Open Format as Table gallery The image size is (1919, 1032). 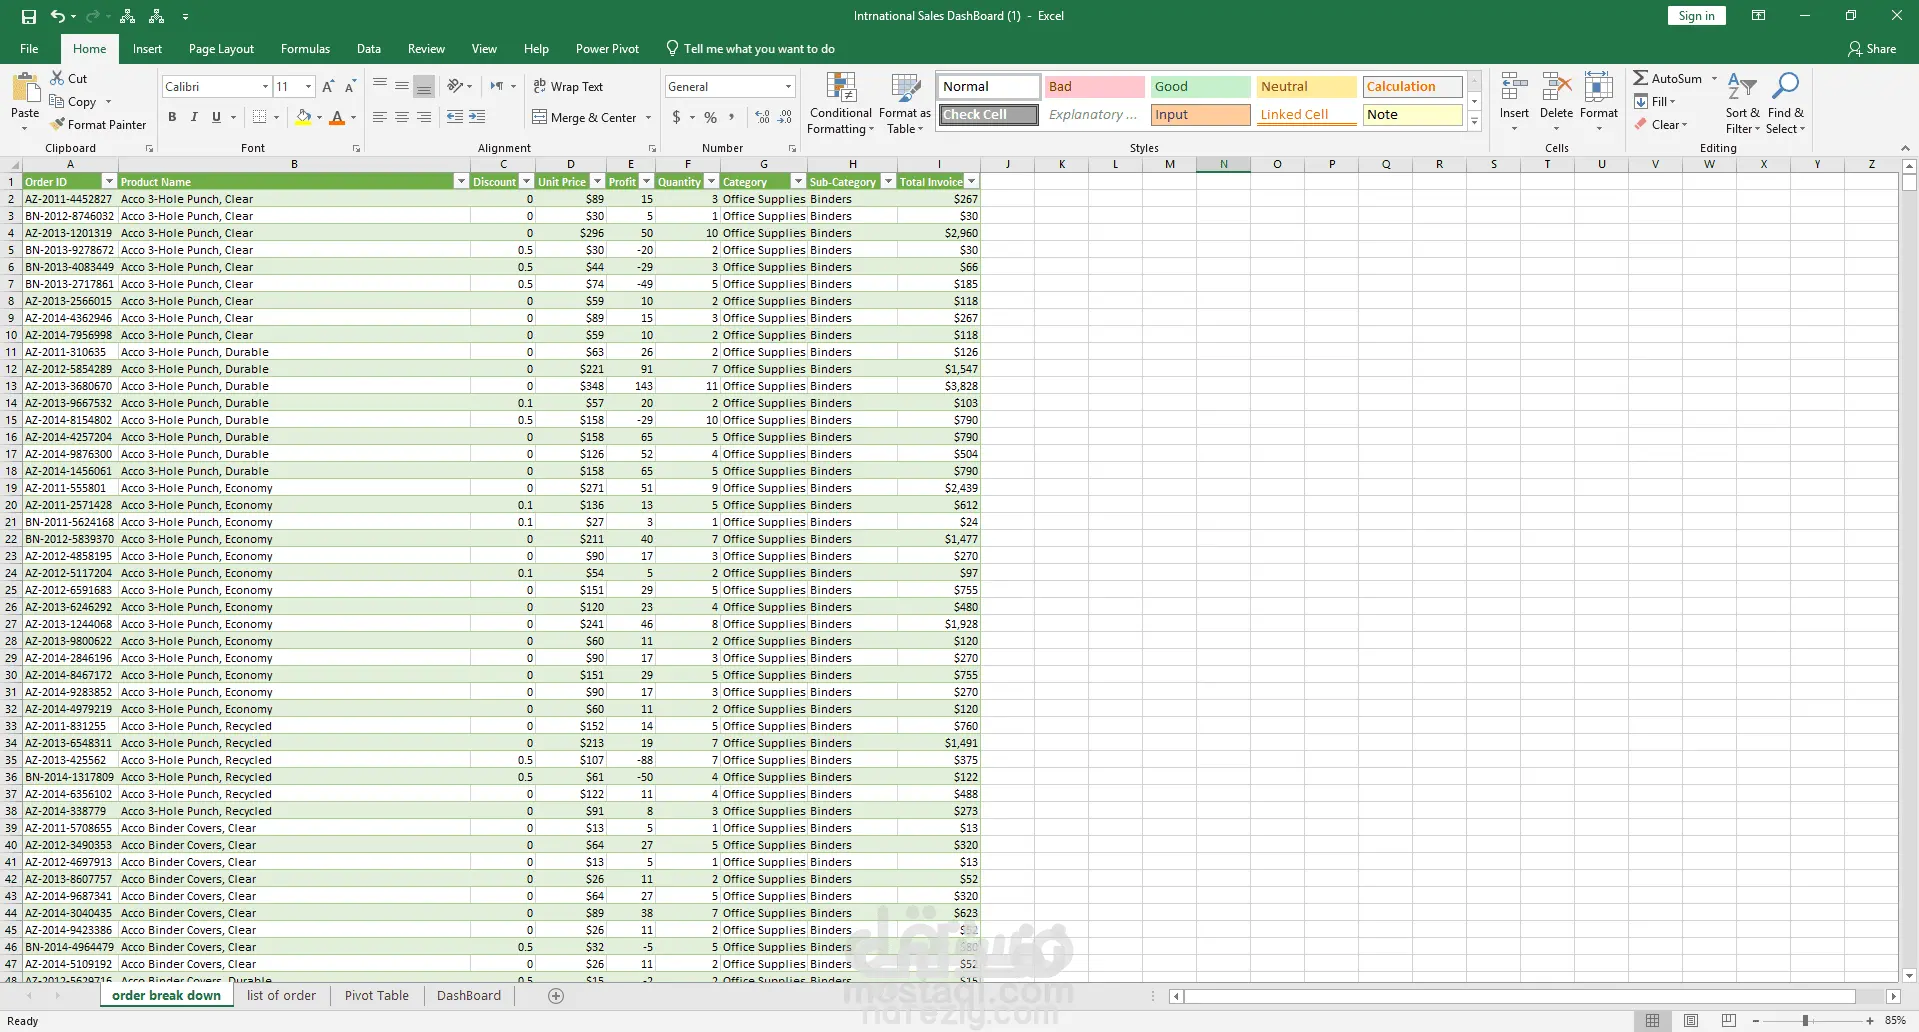pos(905,103)
